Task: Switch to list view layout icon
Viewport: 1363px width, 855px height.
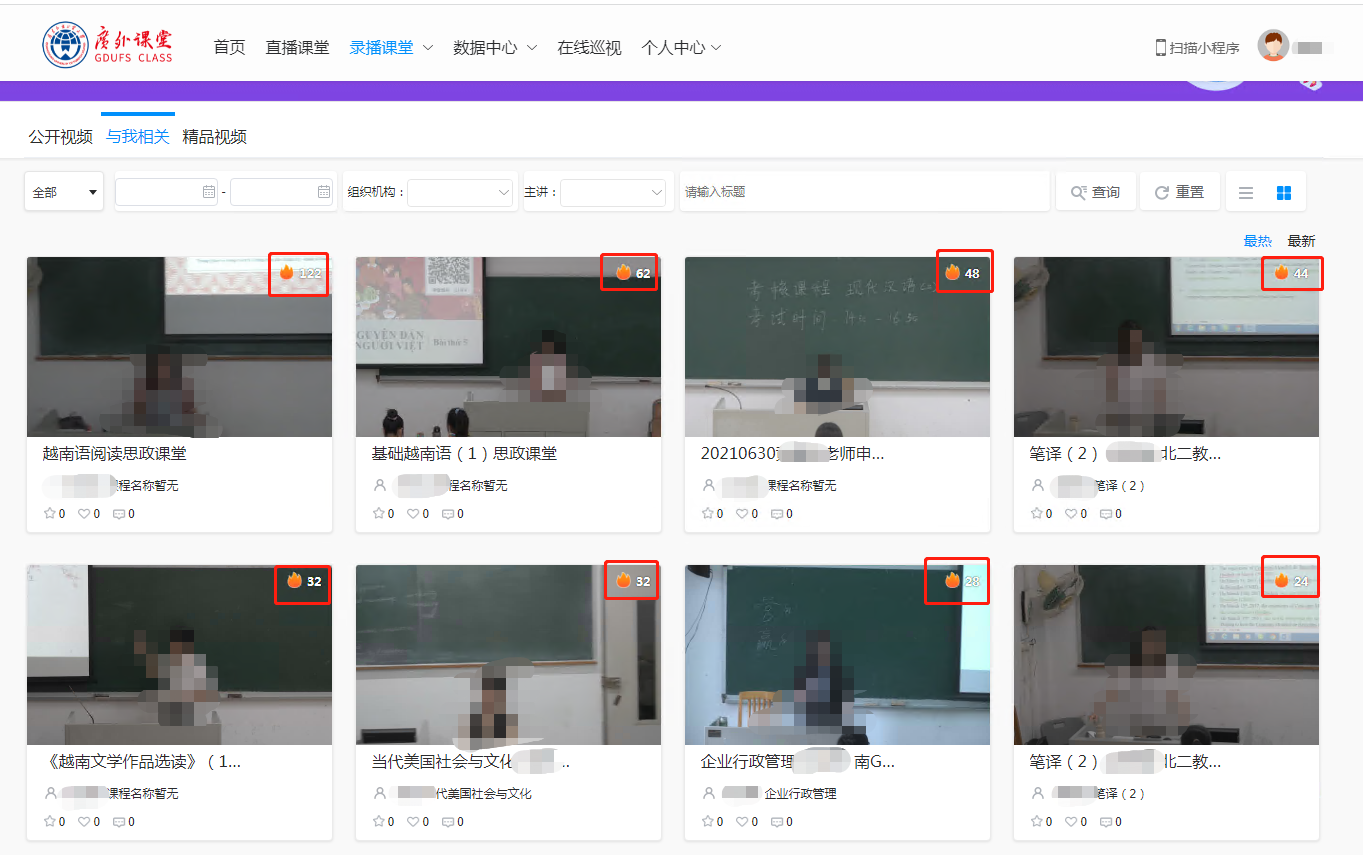Action: pyautogui.click(x=1246, y=193)
